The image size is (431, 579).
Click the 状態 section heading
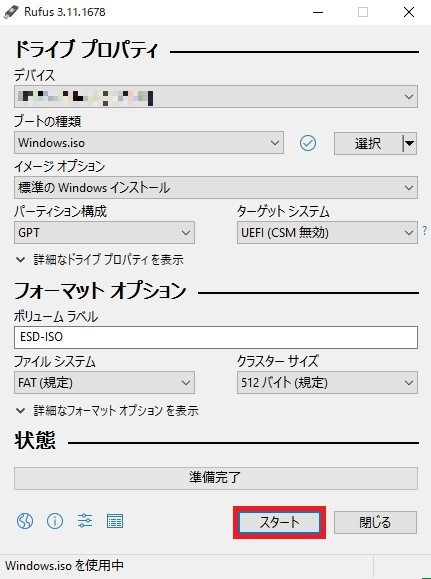[x=35, y=440]
